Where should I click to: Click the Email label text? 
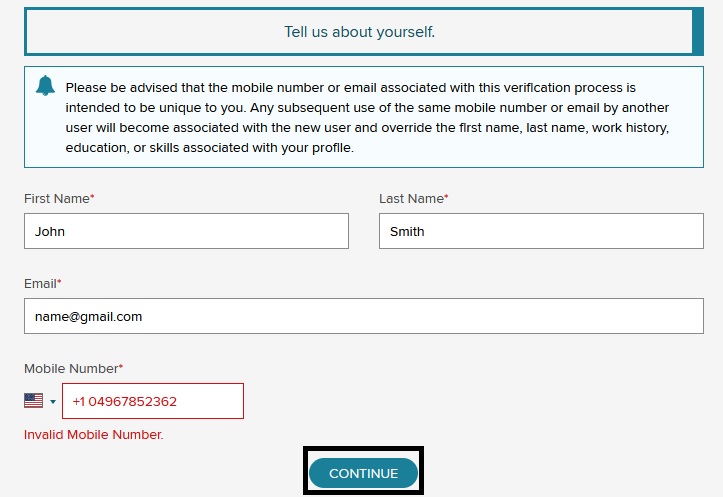40,284
